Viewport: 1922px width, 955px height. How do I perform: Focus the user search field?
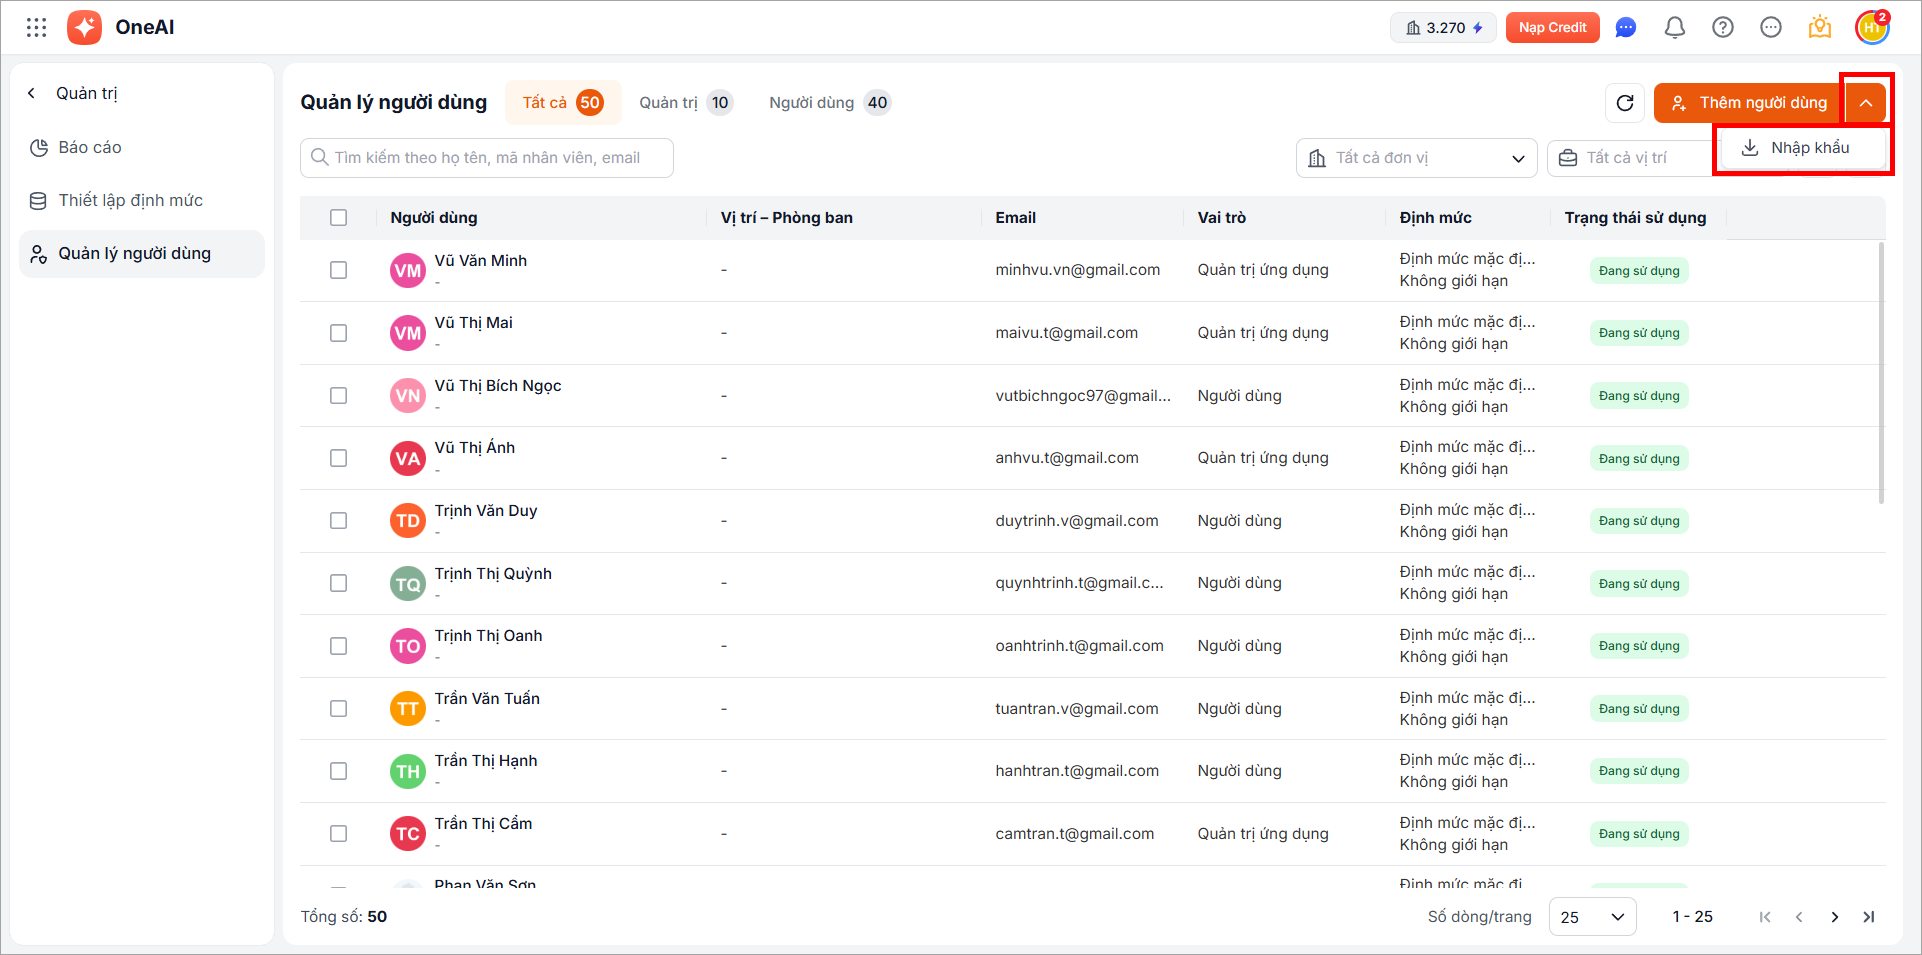487,158
